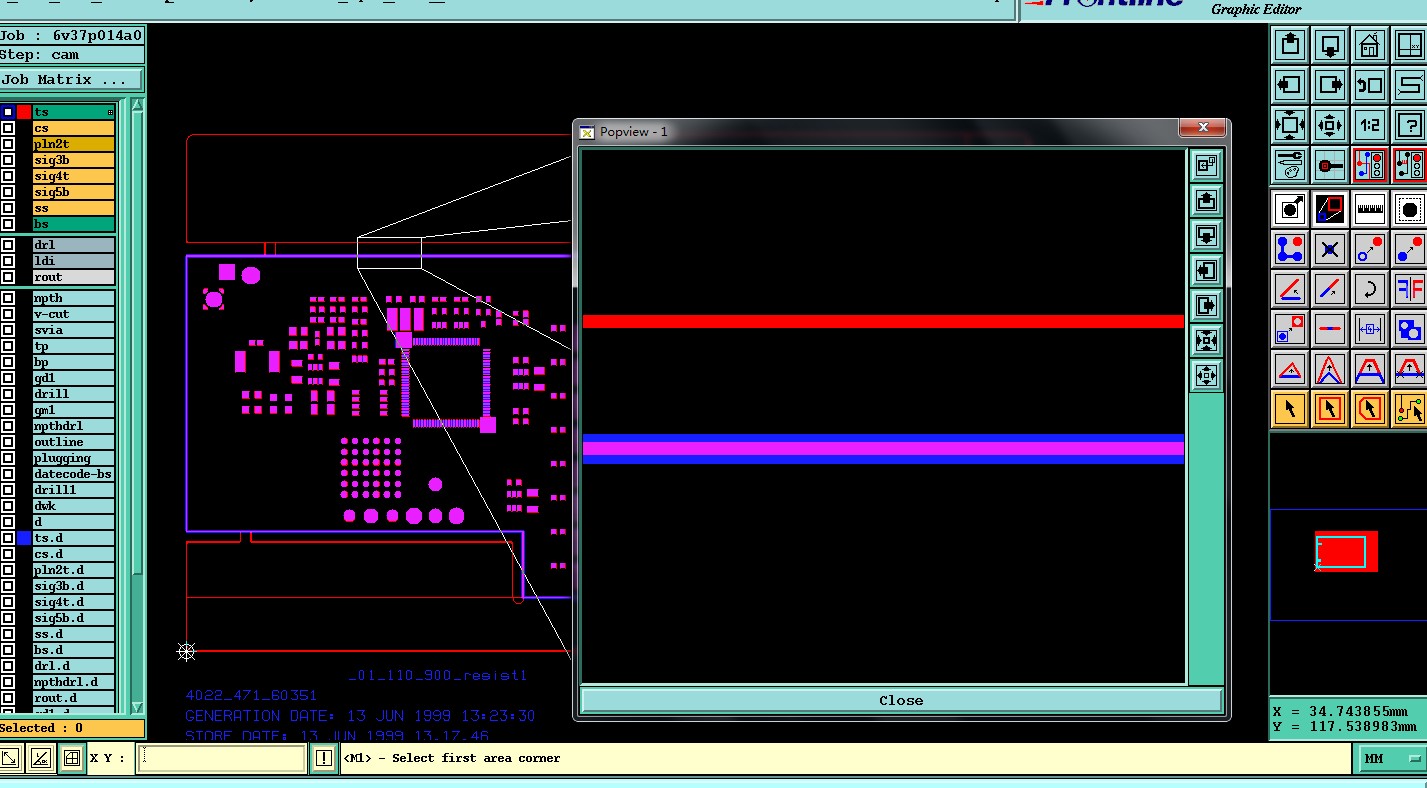Click the delete point X icon
The width and height of the screenshot is (1427, 788).
coord(1330,249)
